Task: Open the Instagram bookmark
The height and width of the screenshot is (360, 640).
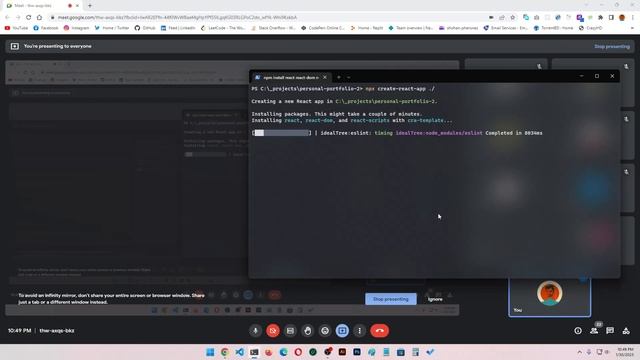Action: tap(76, 28)
